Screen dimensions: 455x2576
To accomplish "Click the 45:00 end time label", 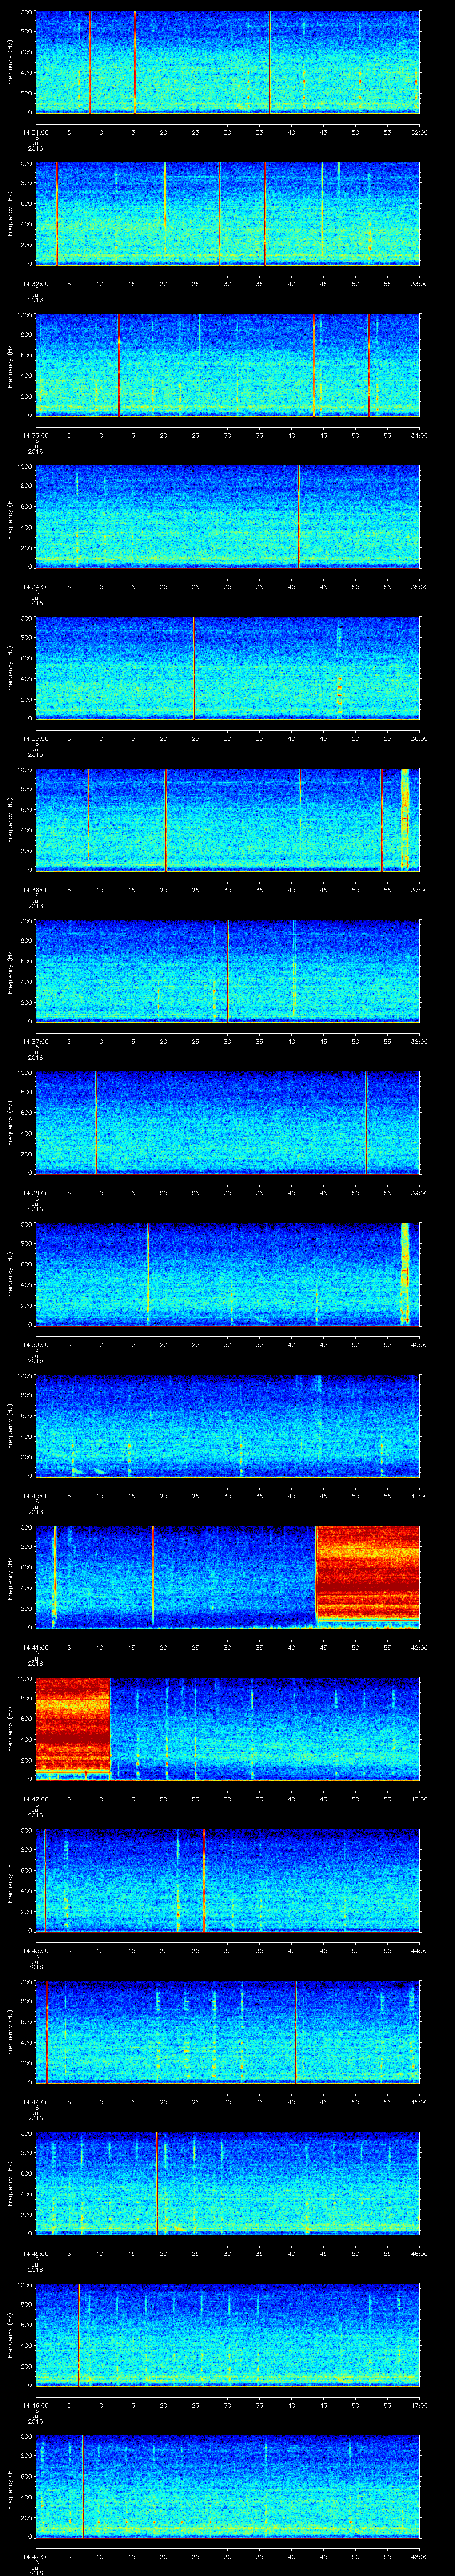I will point(419,2101).
